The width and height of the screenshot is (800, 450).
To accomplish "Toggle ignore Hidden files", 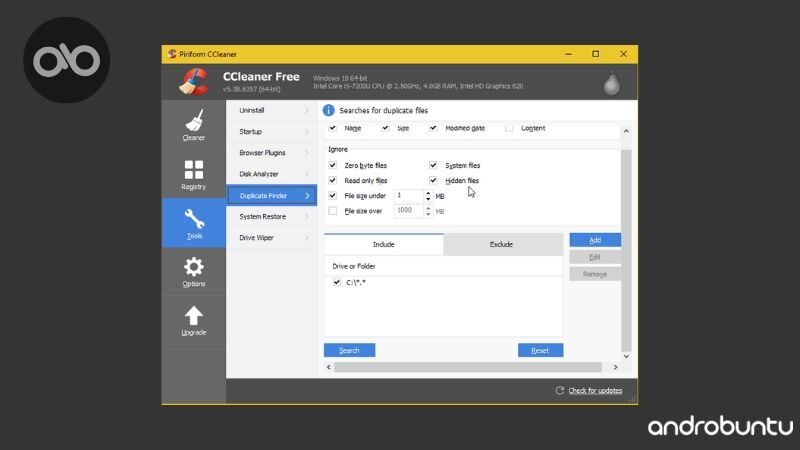I will pos(433,180).
